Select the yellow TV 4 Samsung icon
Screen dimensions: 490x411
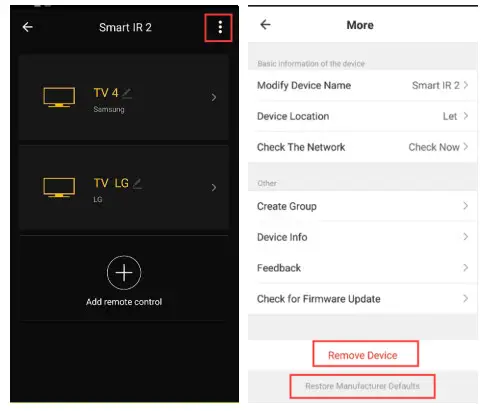click(x=59, y=97)
